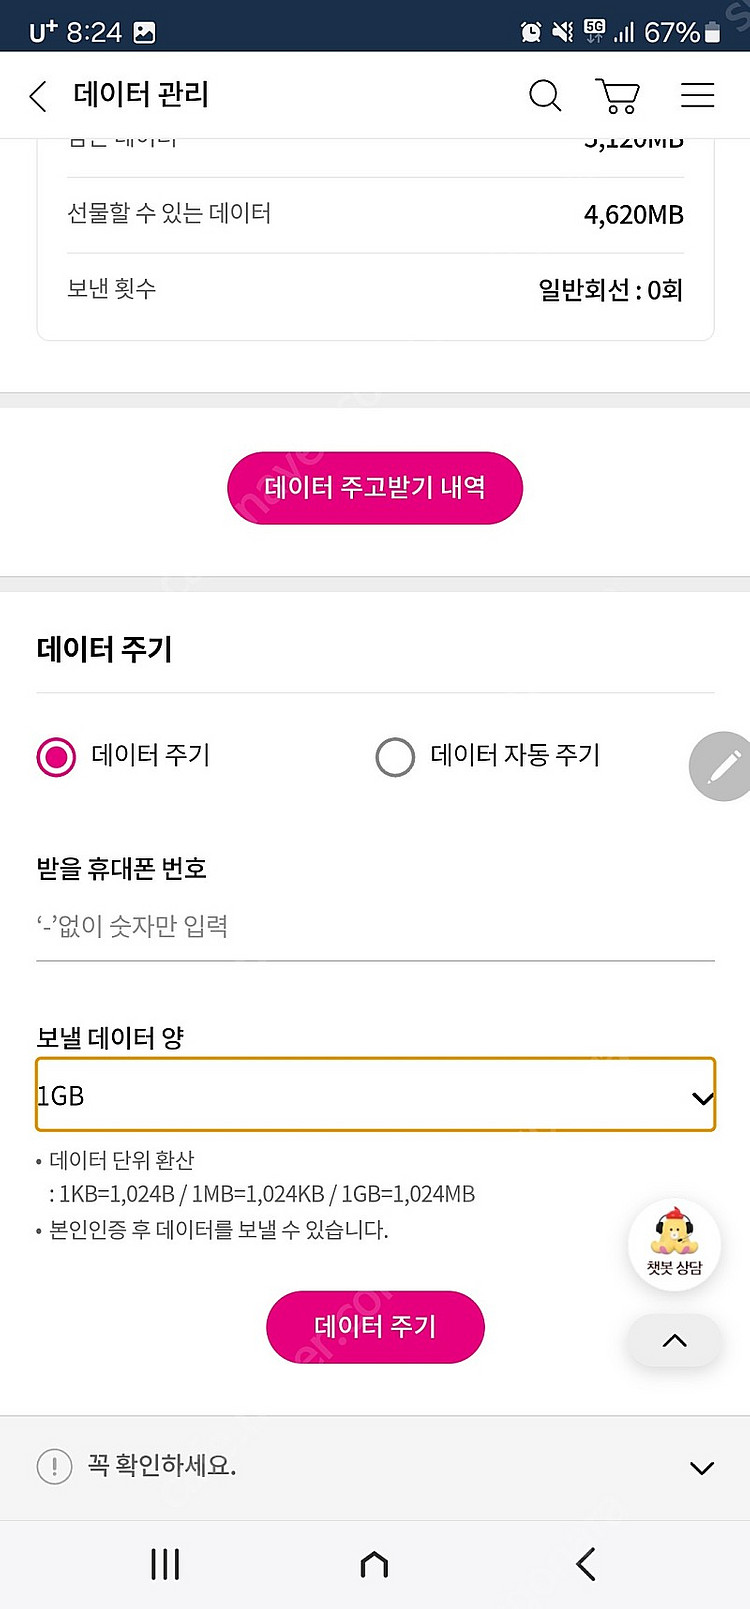750x1609 pixels.
Task: Click the 데이터 주고받기 내역 button
Action: pyautogui.click(x=375, y=488)
